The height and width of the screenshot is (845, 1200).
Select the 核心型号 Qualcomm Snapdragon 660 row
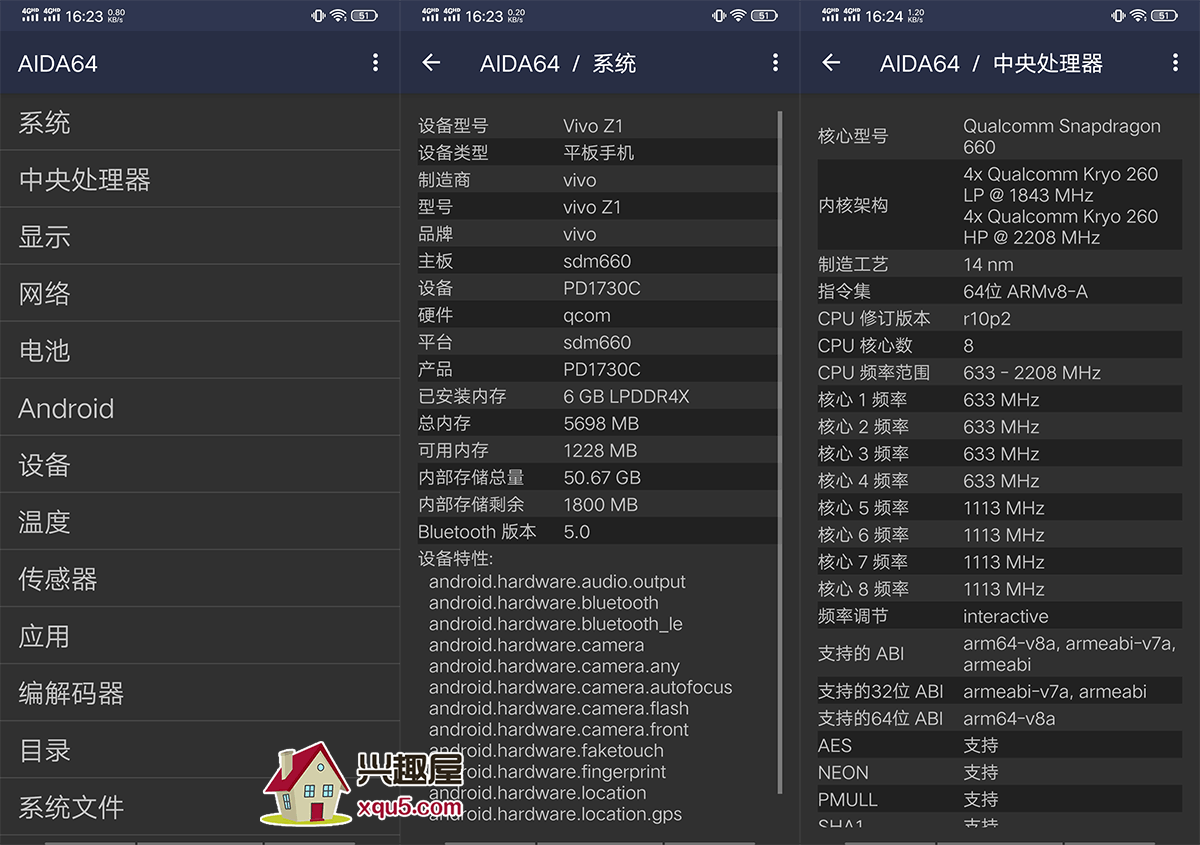coord(1000,136)
